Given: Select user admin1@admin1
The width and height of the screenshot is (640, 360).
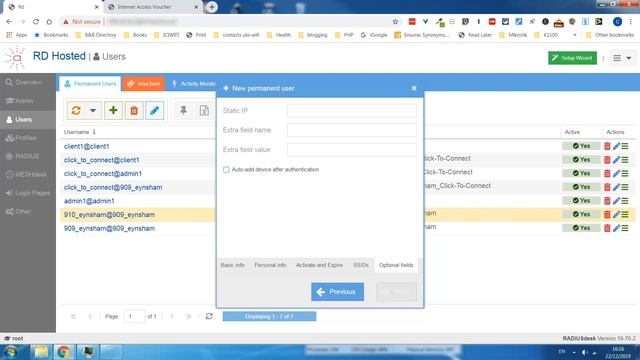Looking at the screenshot, I should (x=89, y=201).
